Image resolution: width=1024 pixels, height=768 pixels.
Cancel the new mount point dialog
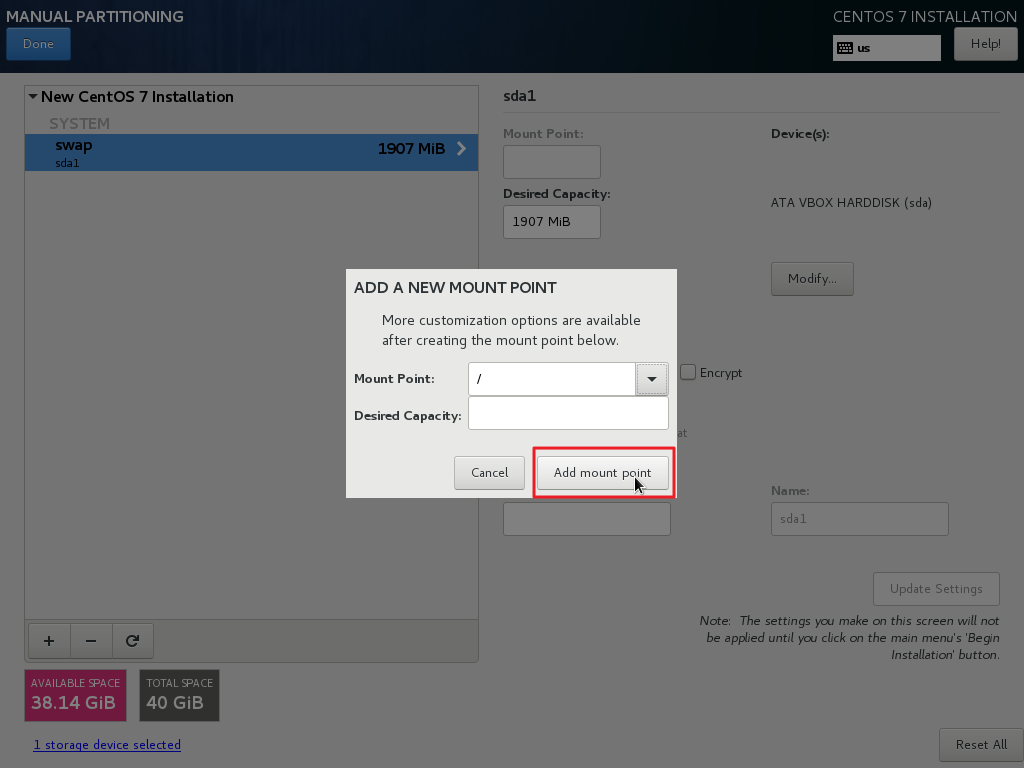(489, 473)
